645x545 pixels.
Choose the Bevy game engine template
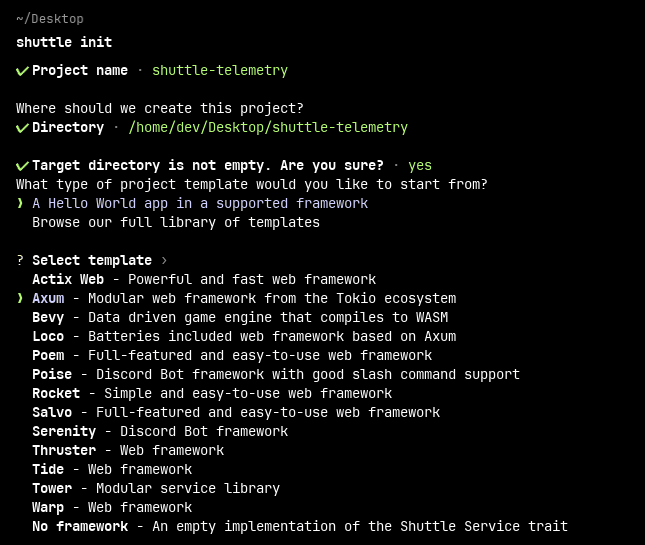coord(48,317)
